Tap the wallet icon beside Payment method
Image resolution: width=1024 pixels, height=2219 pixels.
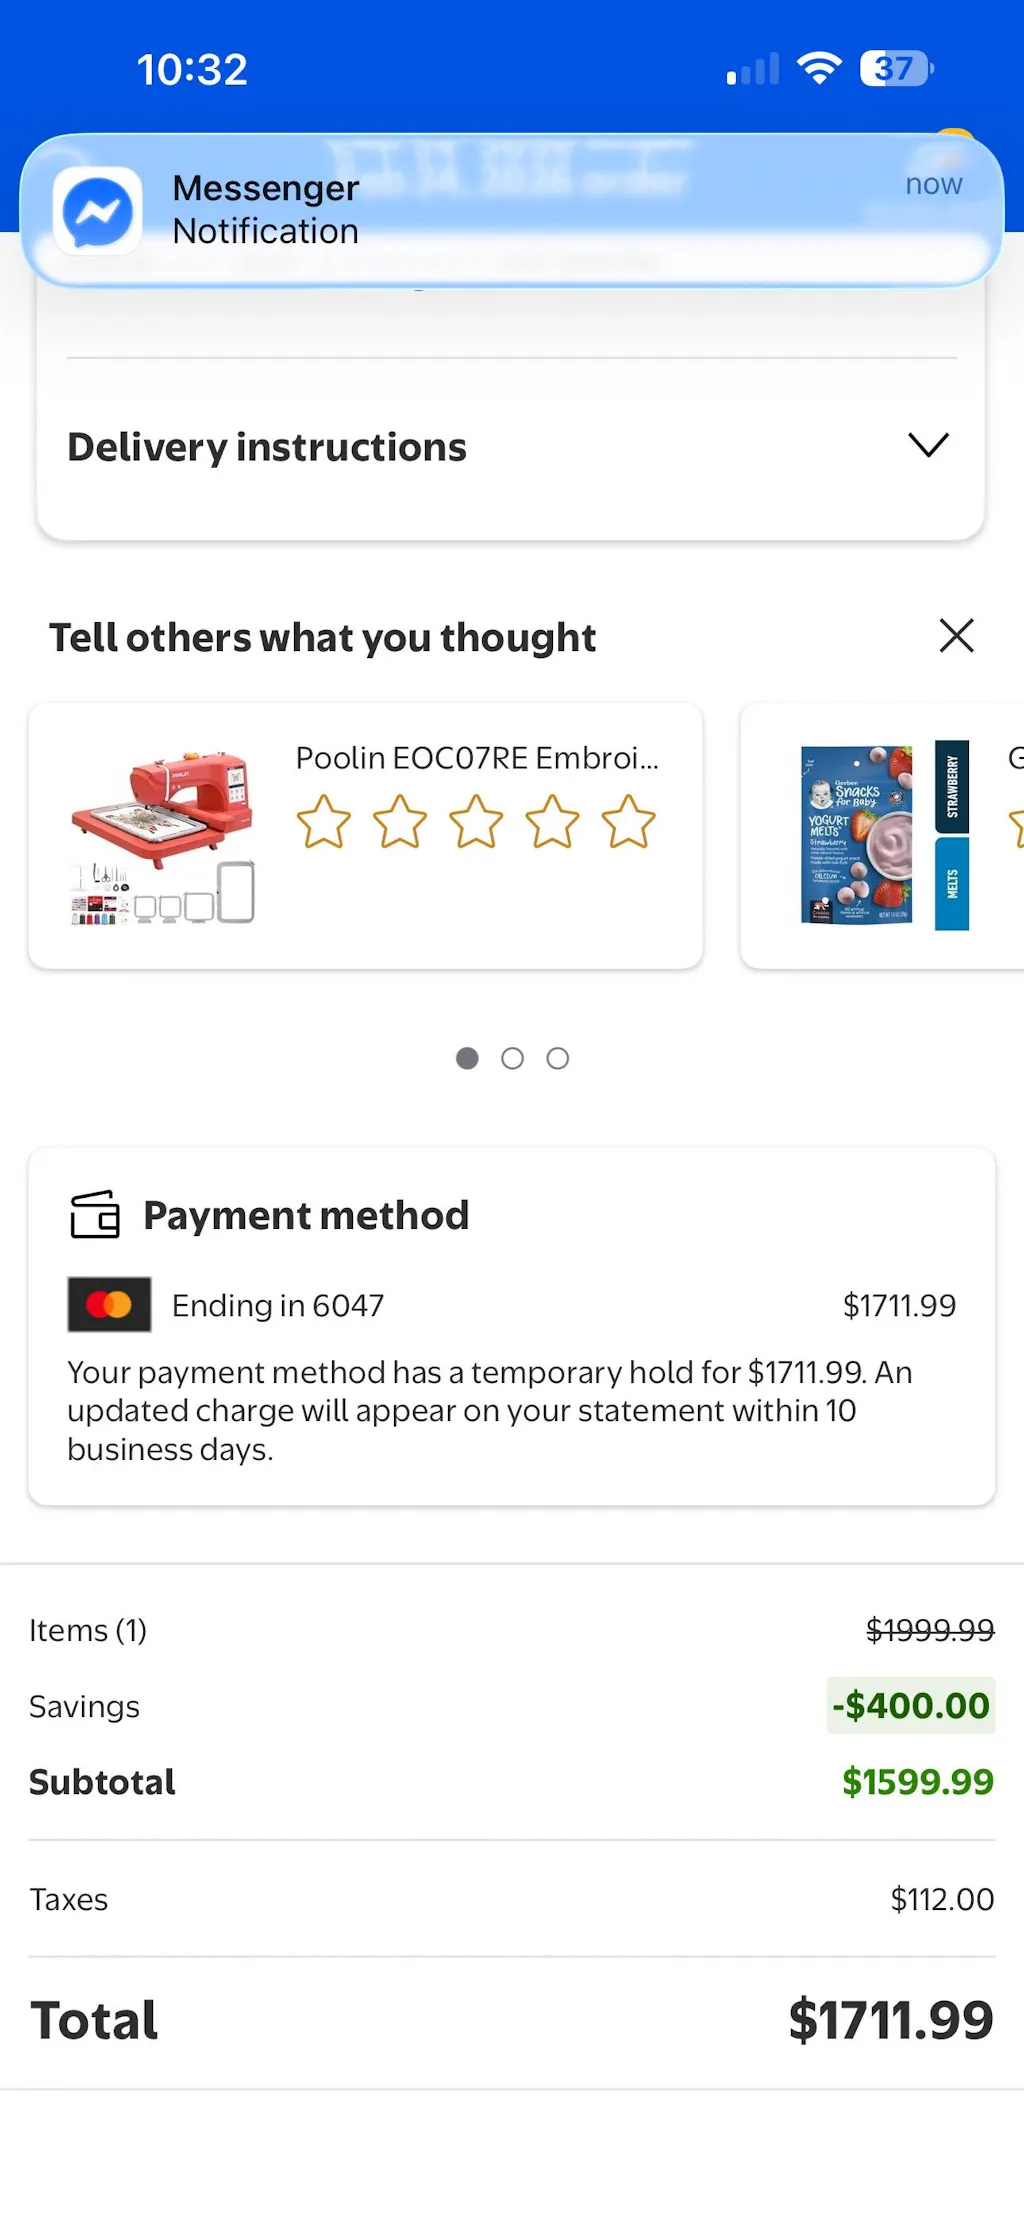coord(95,1215)
